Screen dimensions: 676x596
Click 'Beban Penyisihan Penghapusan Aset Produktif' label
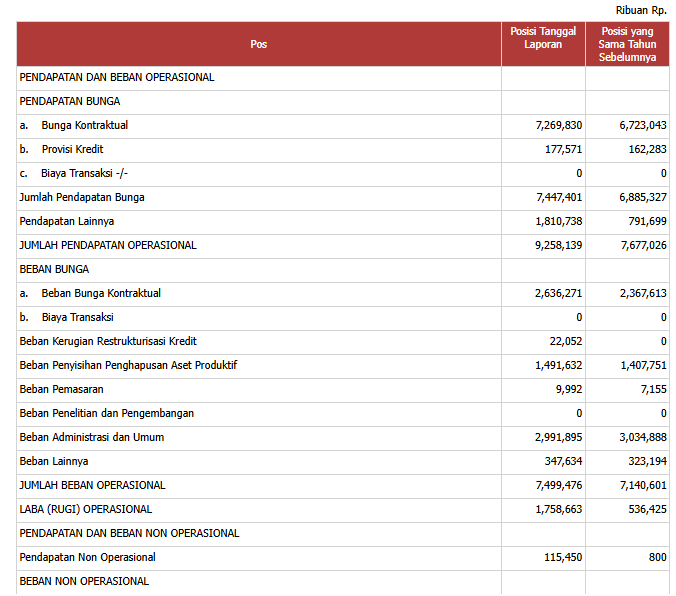128,365
